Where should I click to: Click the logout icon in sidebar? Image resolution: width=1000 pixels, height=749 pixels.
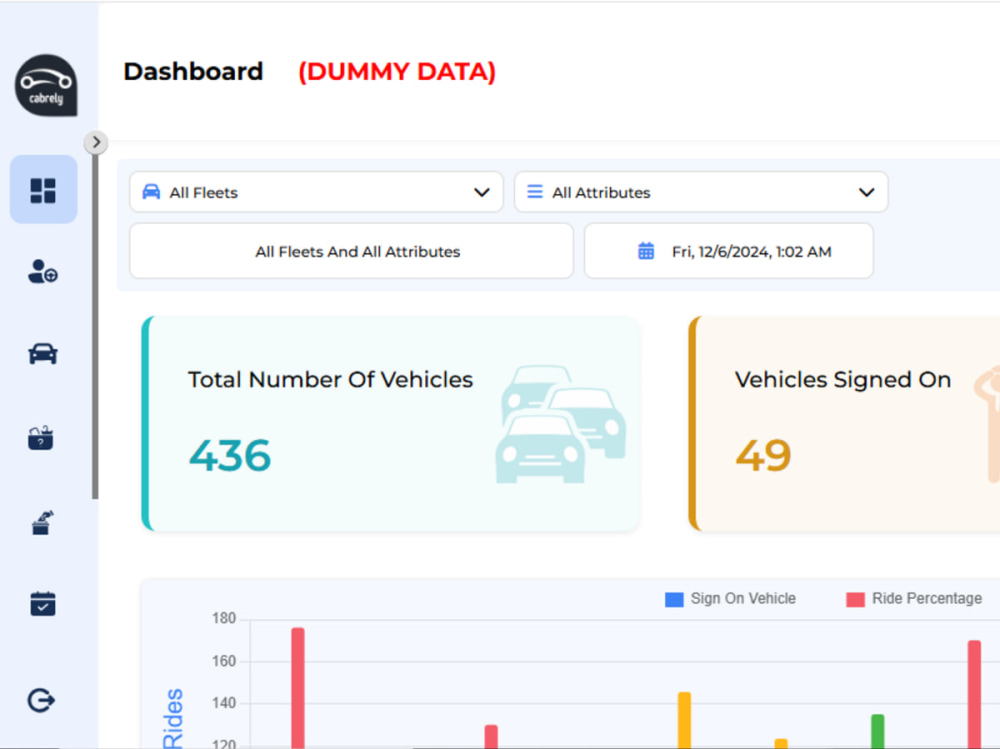point(41,700)
